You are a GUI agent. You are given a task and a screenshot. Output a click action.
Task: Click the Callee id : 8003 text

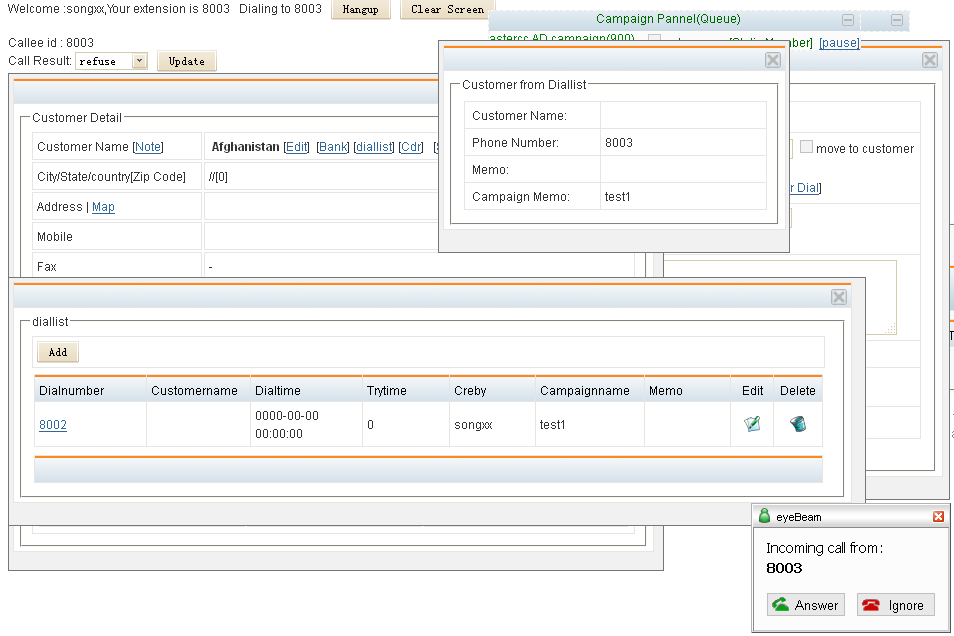coord(51,43)
